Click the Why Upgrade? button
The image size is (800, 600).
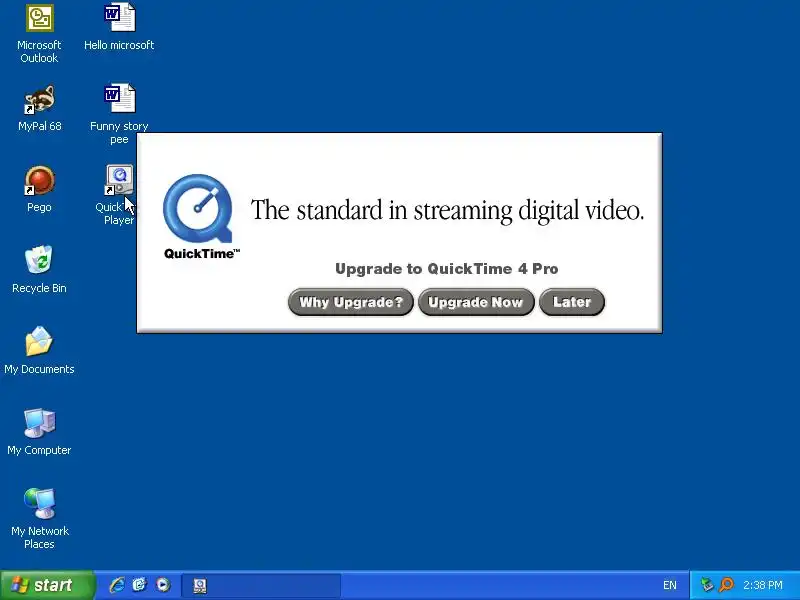coord(351,302)
